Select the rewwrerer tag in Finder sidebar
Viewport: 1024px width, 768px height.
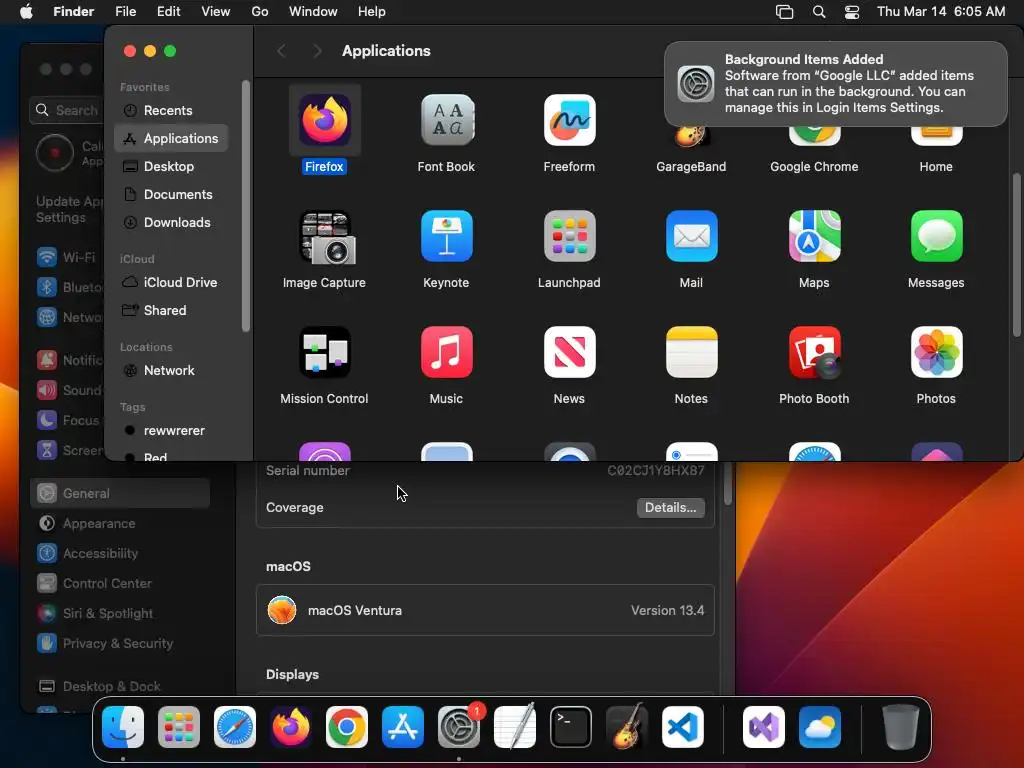click(x=171, y=431)
